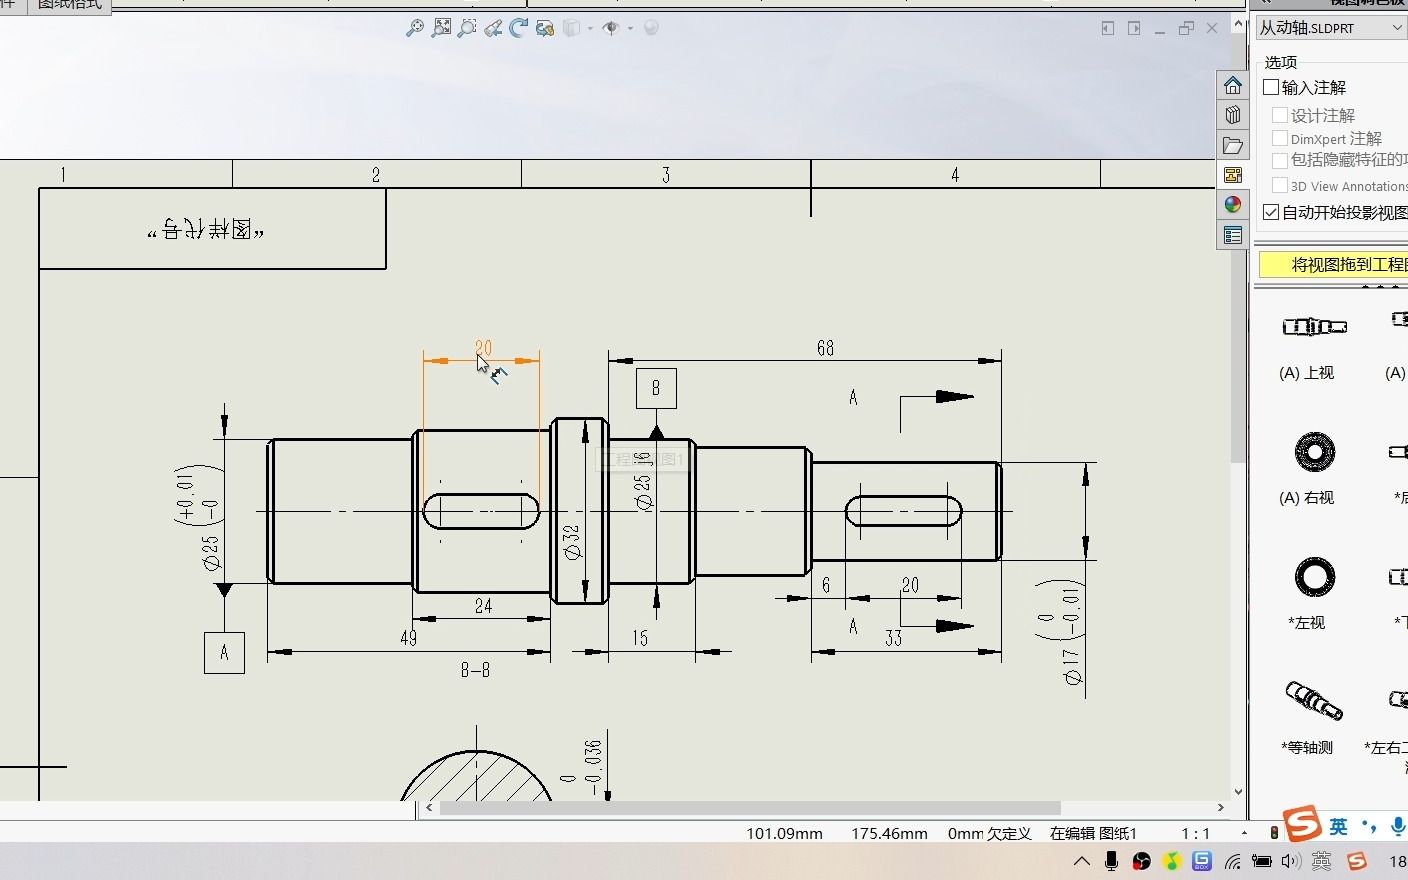This screenshot has width=1408, height=880.
Task: Click the Sogou 英 language toggle
Action: click(1338, 826)
